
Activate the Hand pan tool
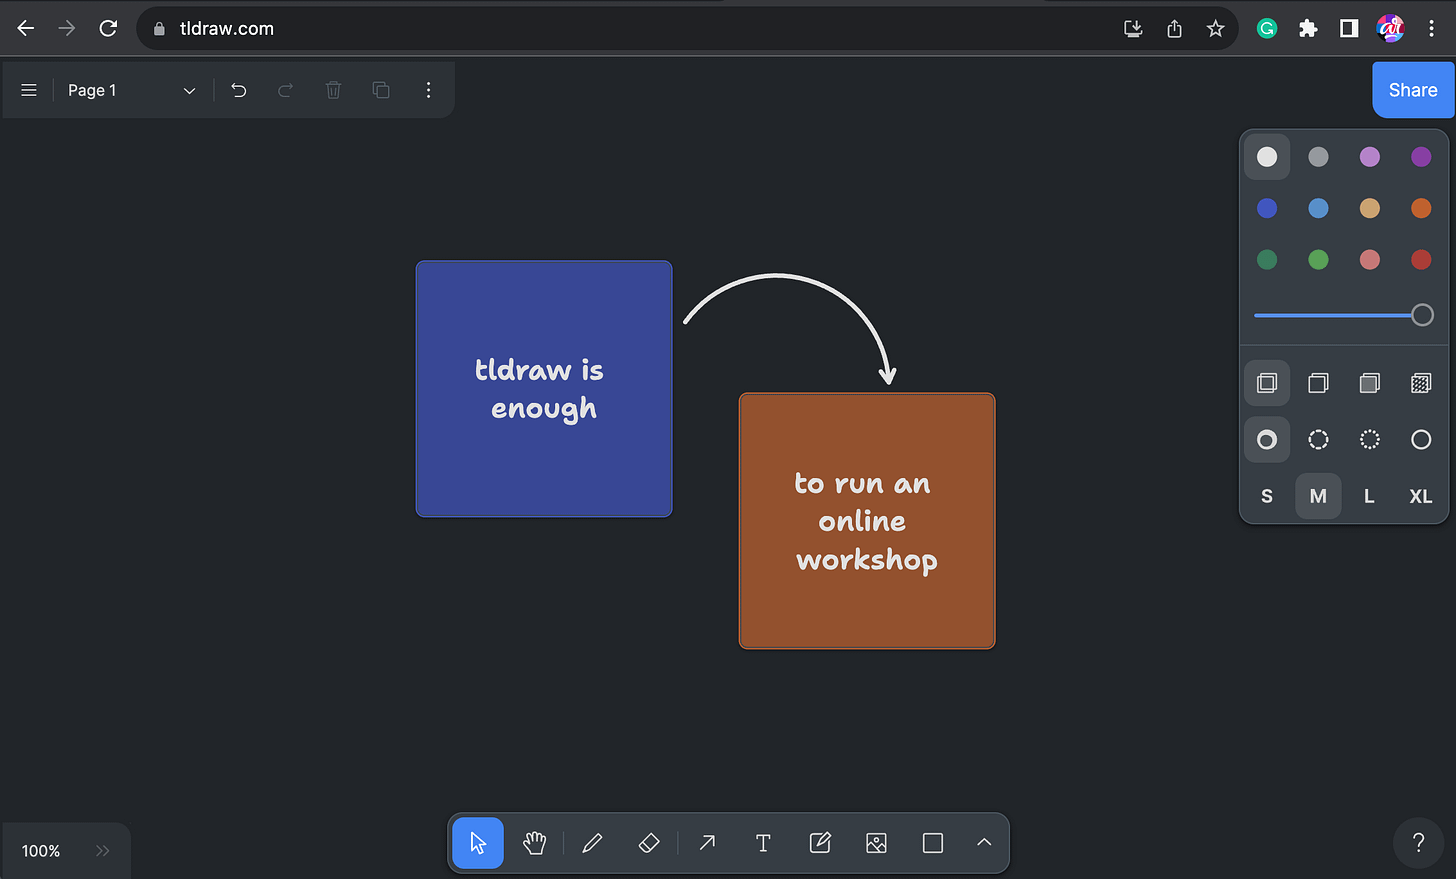[x=535, y=843]
